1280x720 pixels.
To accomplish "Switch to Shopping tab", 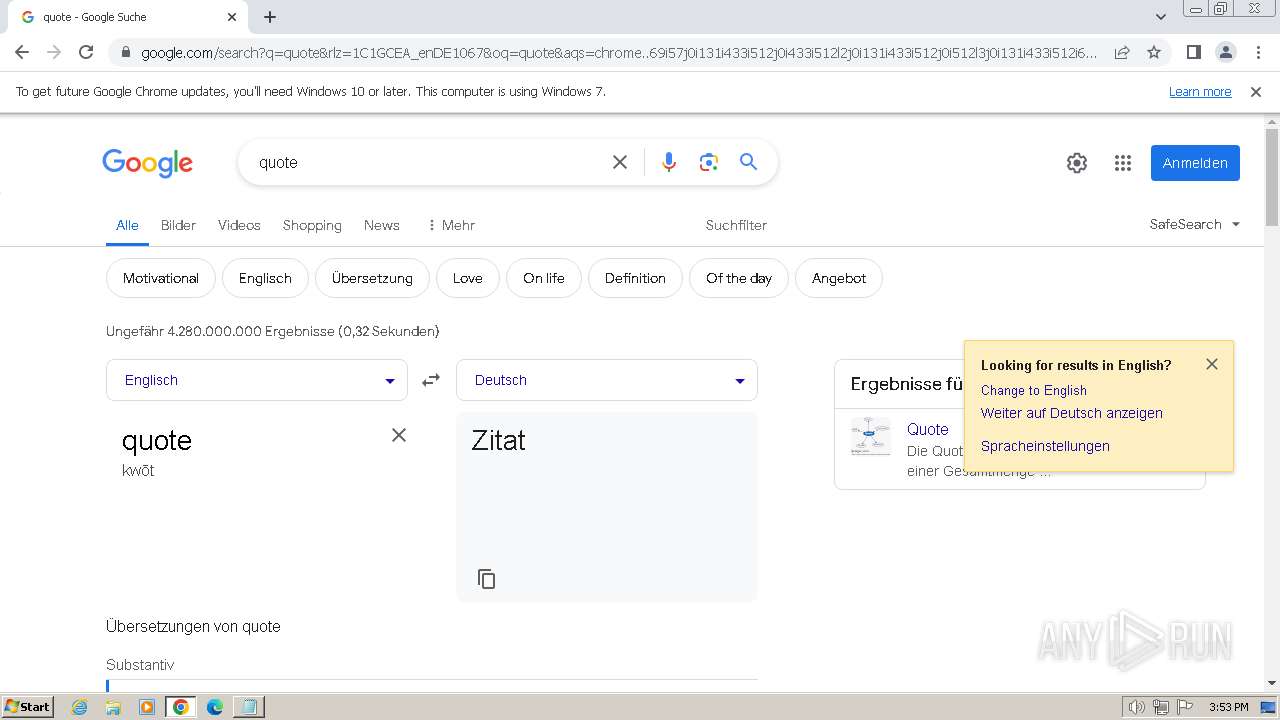I will click(312, 225).
